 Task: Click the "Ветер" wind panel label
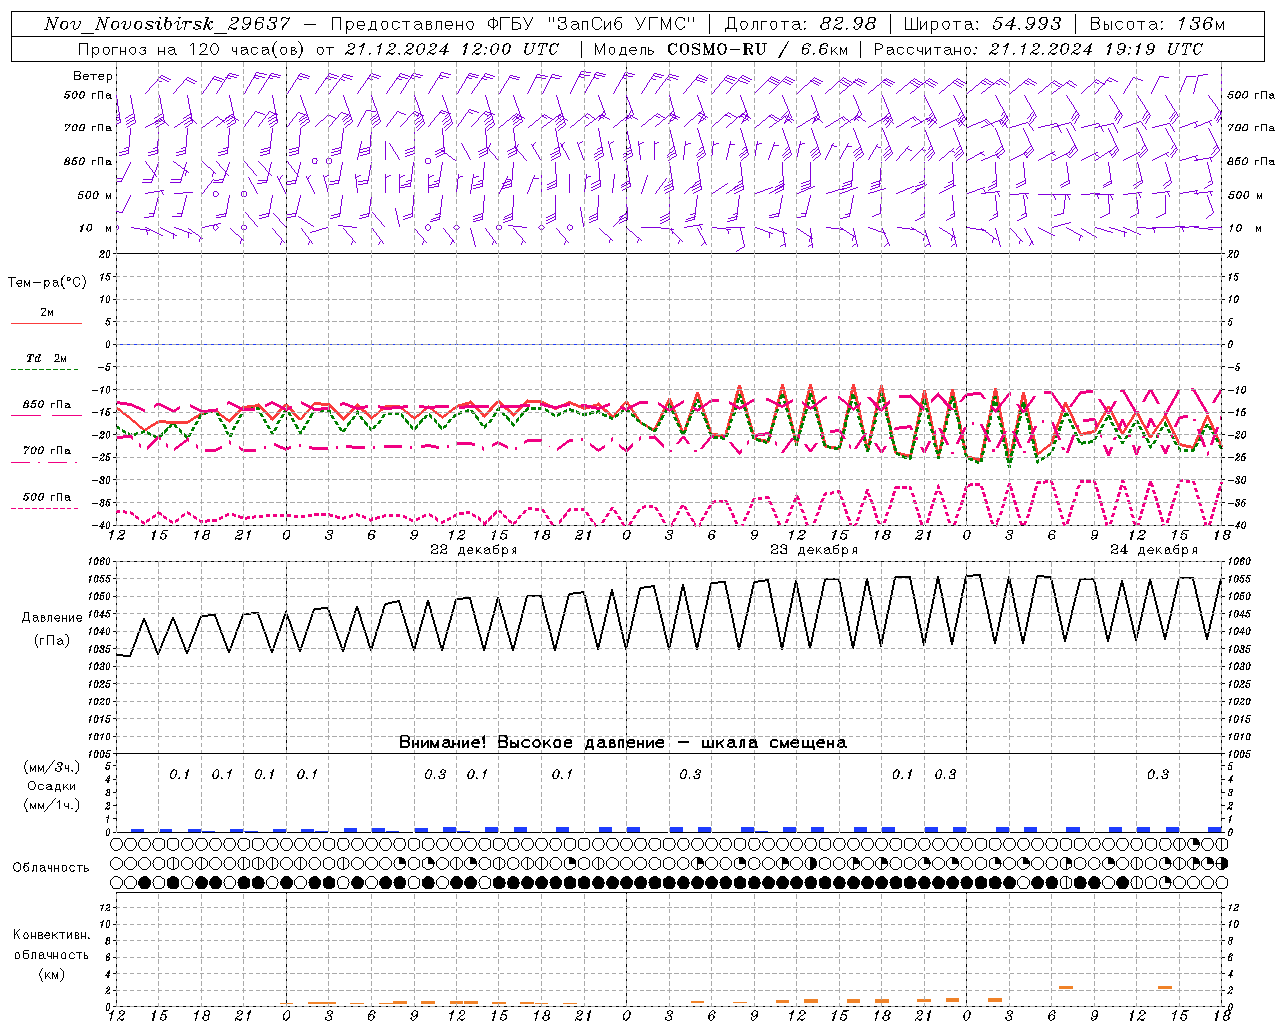pyautogui.click(x=92, y=76)
